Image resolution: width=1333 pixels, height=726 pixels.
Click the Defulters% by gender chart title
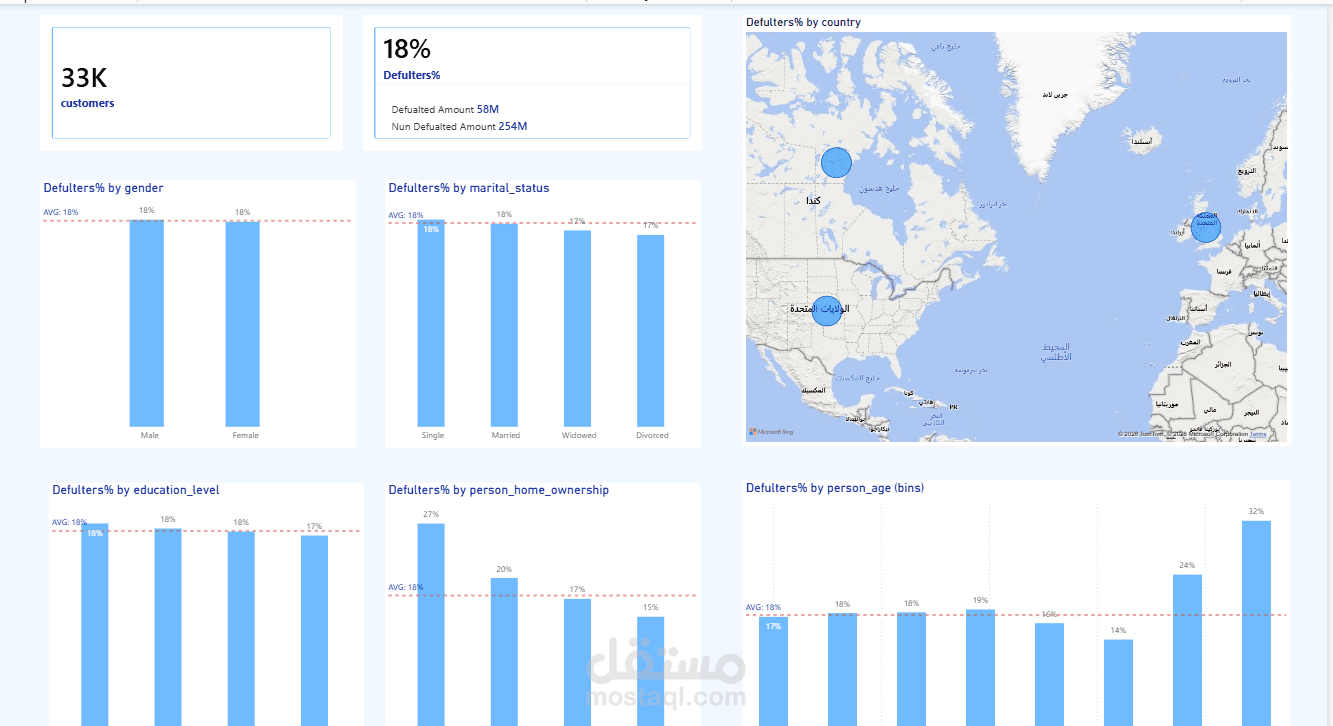[x=103, y=188]
